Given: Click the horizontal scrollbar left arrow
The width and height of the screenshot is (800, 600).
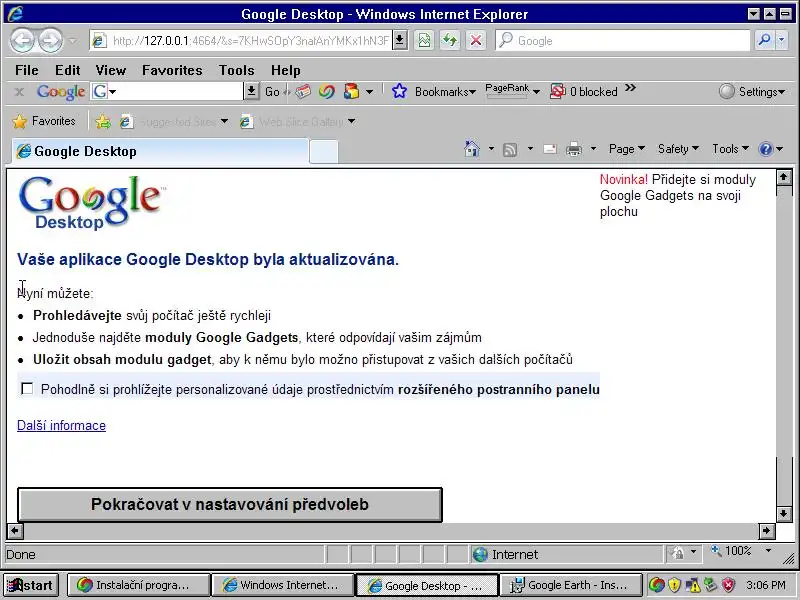Looking at the screenshot, I should 15,531.
